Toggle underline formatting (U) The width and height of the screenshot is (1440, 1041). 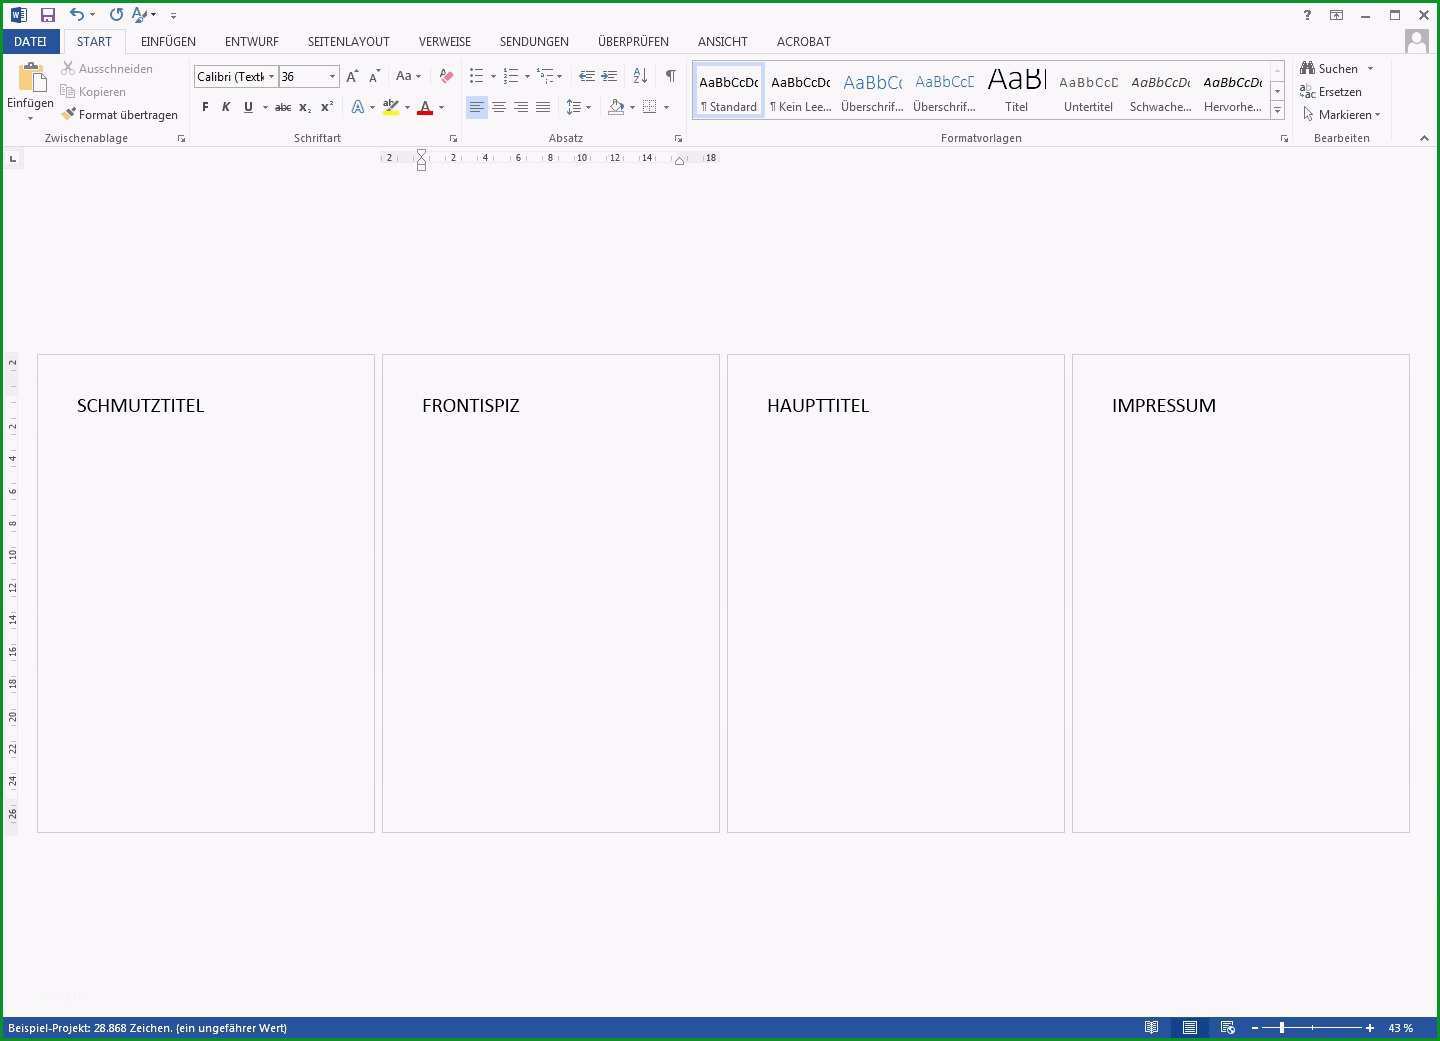248,107
